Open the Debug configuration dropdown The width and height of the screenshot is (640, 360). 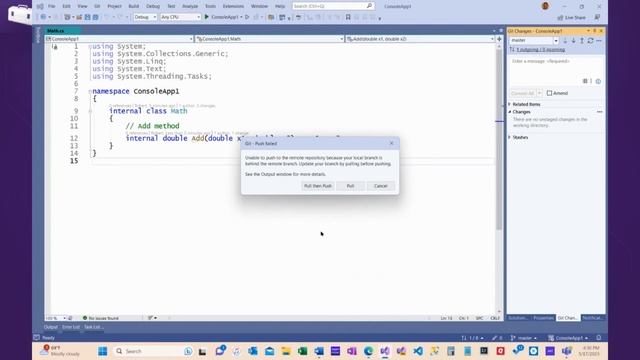(145, 17)
